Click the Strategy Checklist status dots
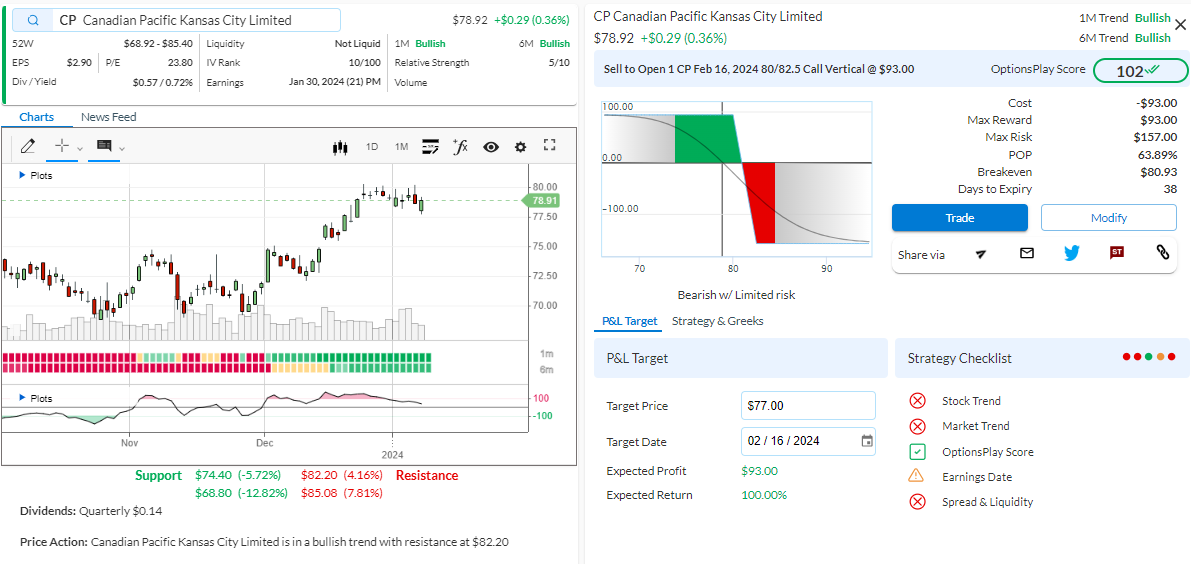Image resolution: width=1191 pixels, height=564 pixels. point(1148,358)
